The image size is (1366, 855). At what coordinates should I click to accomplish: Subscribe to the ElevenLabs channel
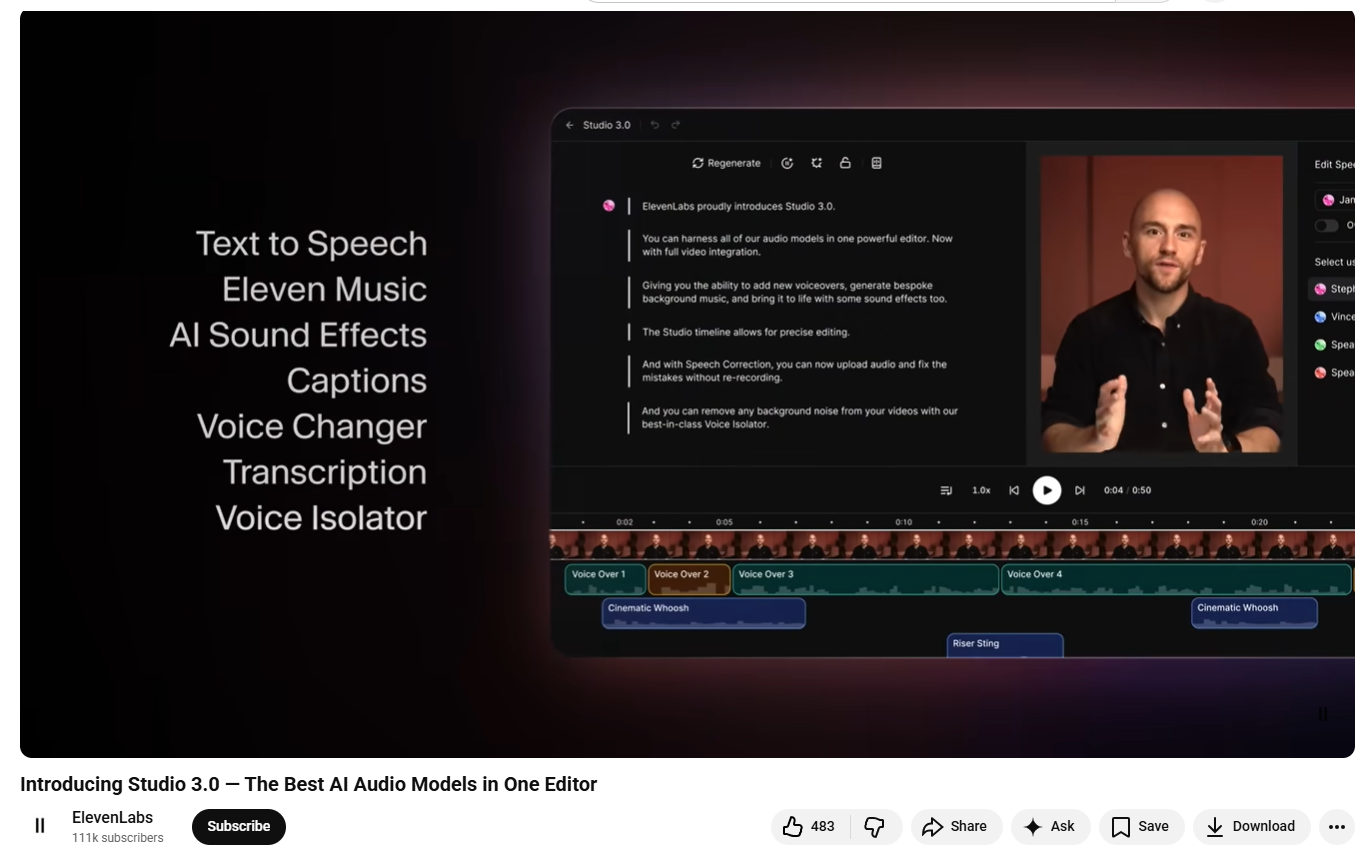[239, 827]
